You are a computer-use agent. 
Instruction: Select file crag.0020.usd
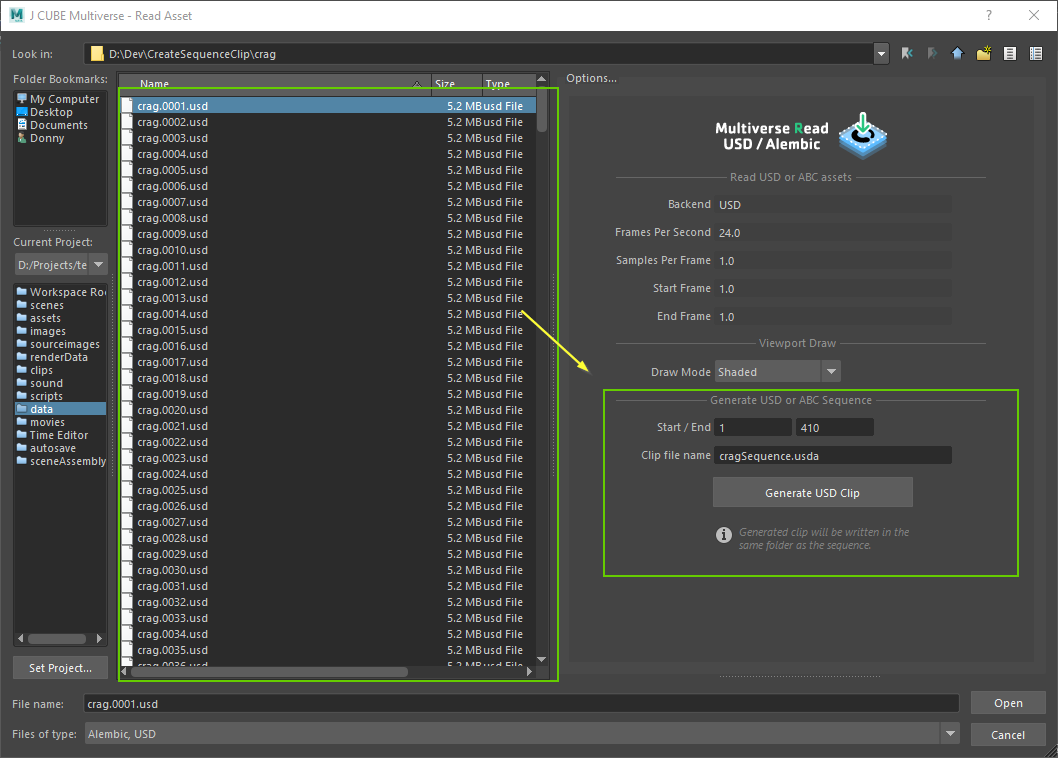(x=329, y=410)
